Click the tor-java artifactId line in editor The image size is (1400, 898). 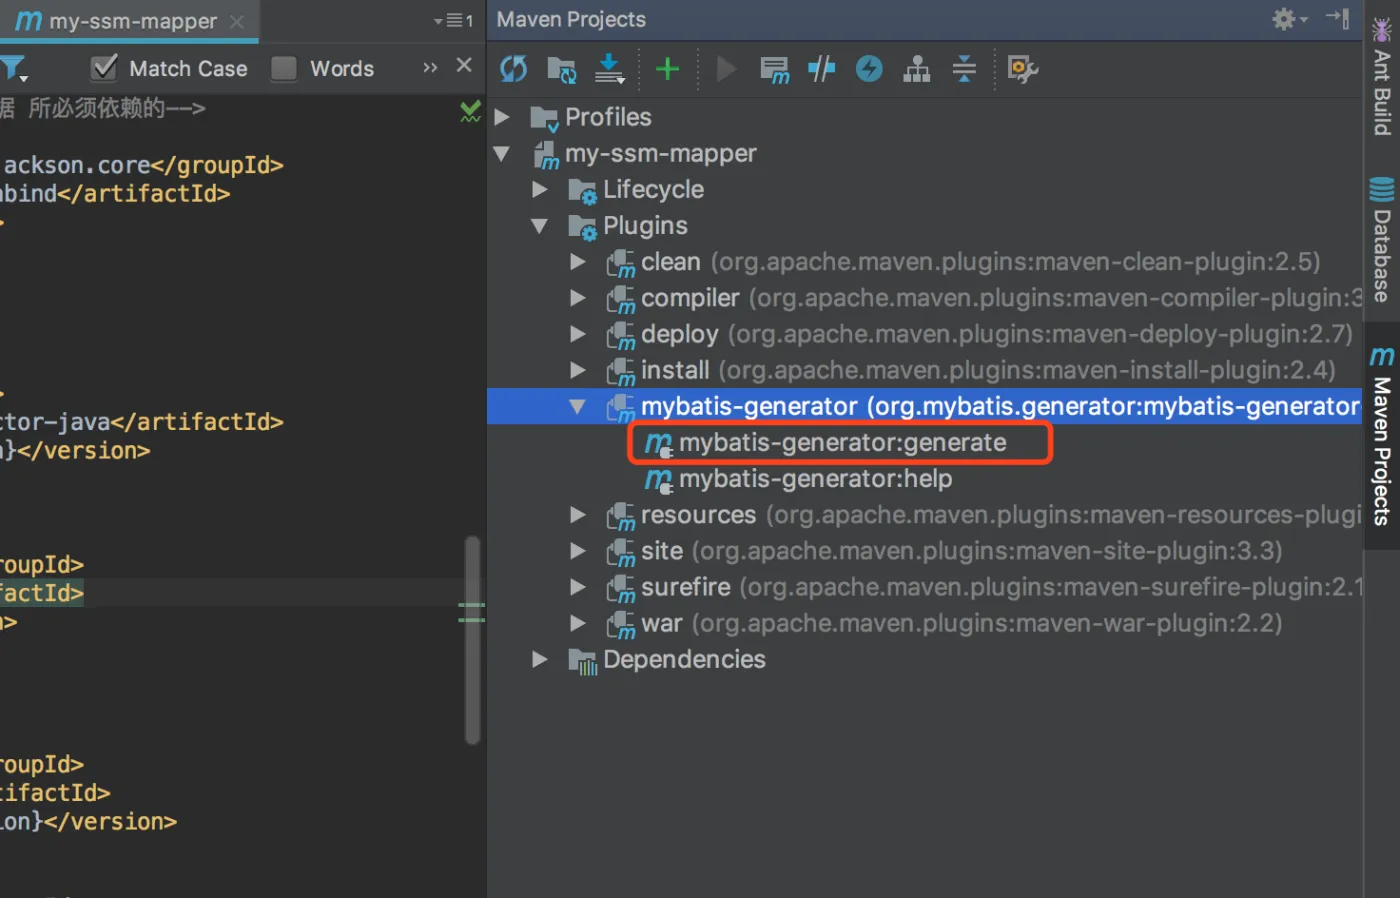coord(142,422)
